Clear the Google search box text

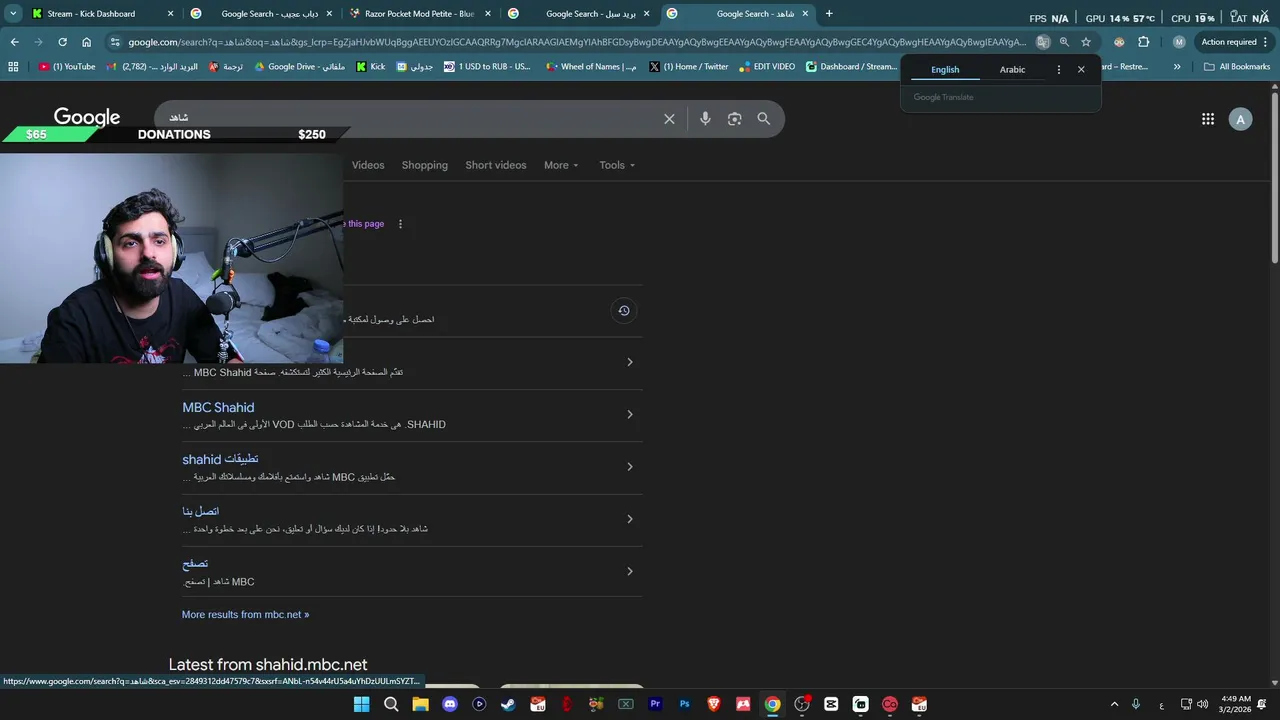point(669,119)
